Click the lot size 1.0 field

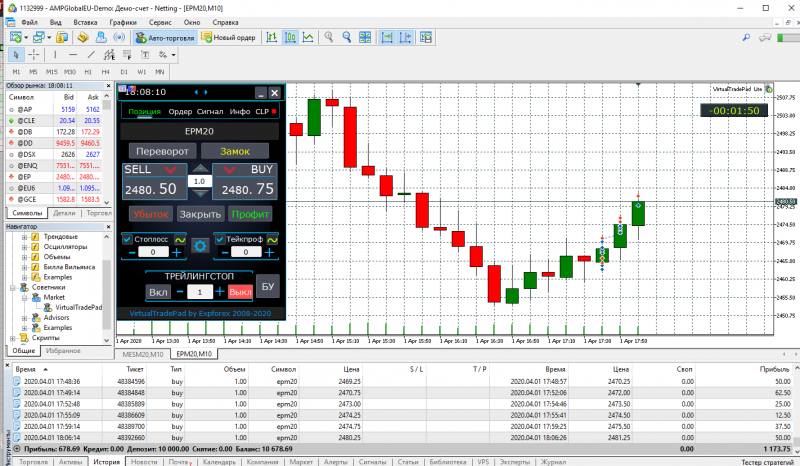pyautogui.click(x=199, y=181)
